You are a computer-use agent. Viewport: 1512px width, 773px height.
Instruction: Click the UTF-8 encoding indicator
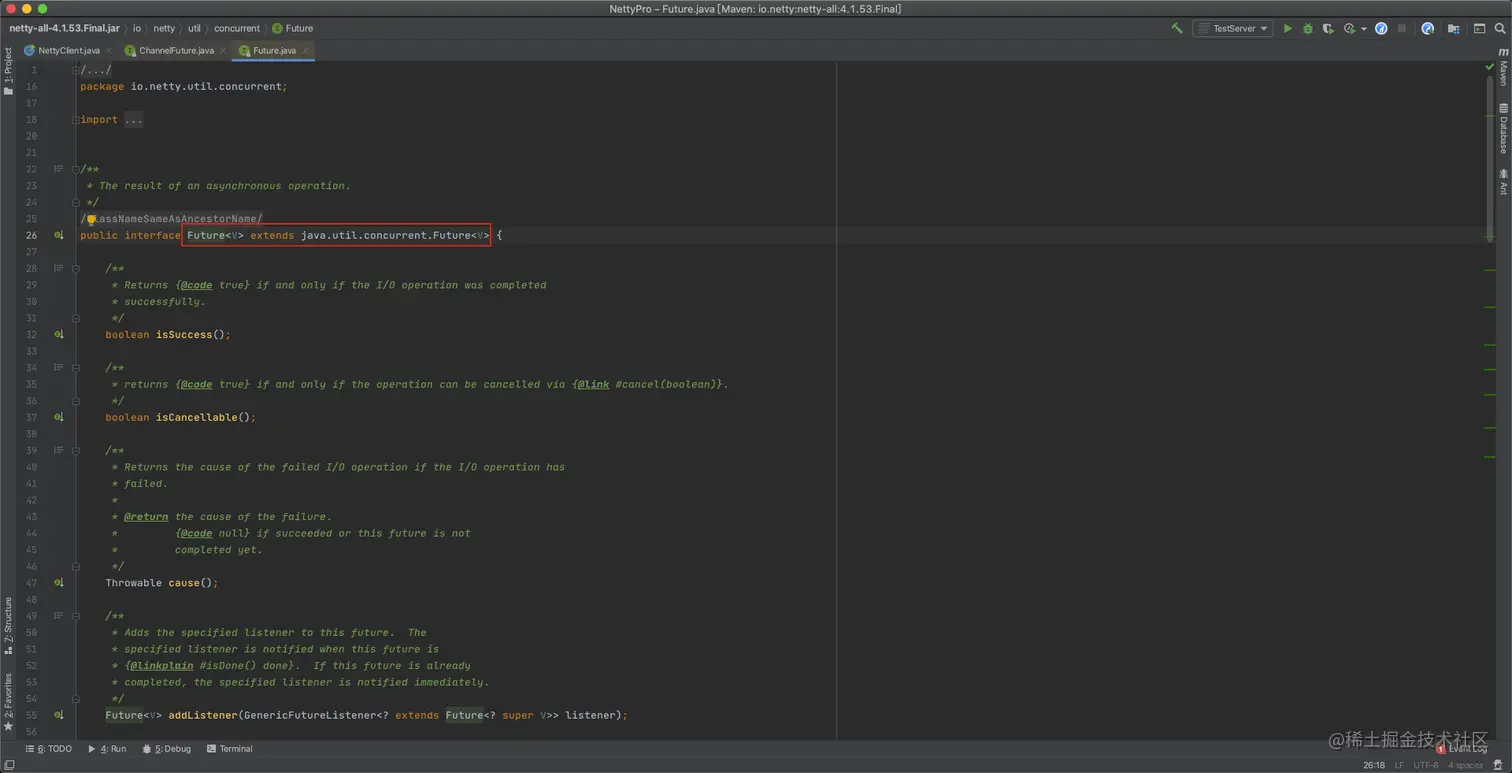click(x=1425, y=765)
